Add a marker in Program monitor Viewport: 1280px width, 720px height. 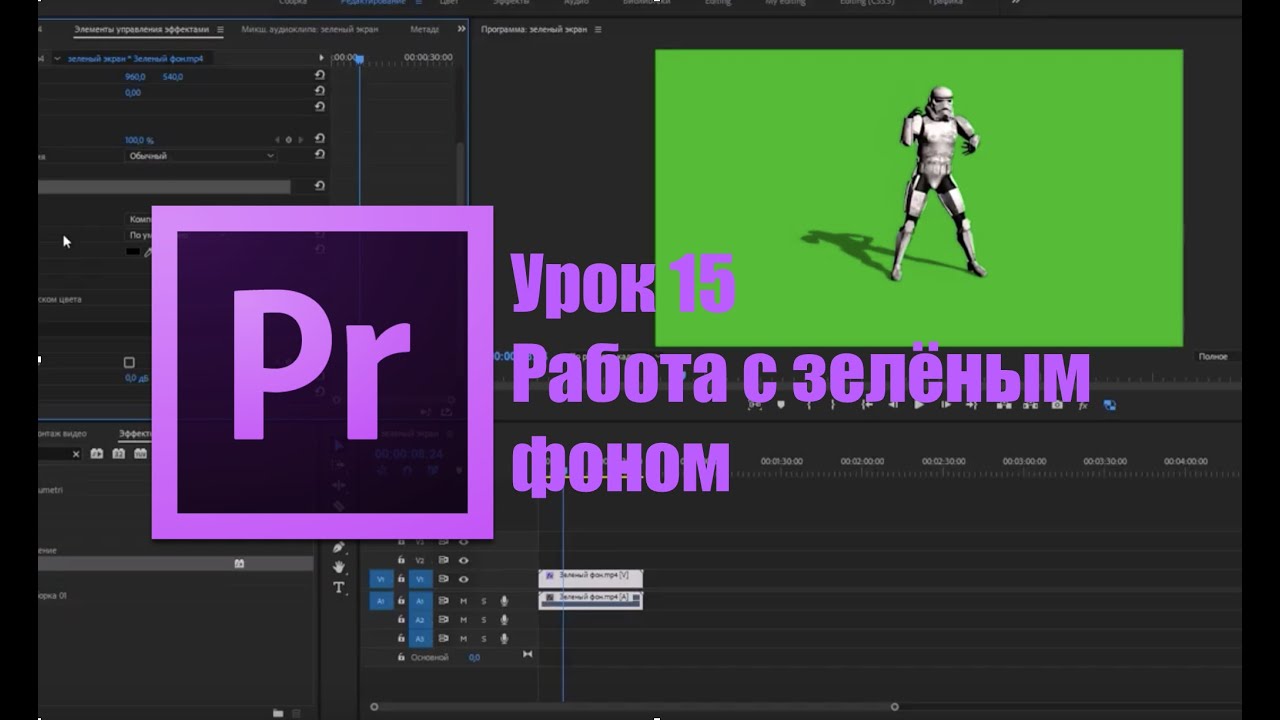[x=781, y=404]
